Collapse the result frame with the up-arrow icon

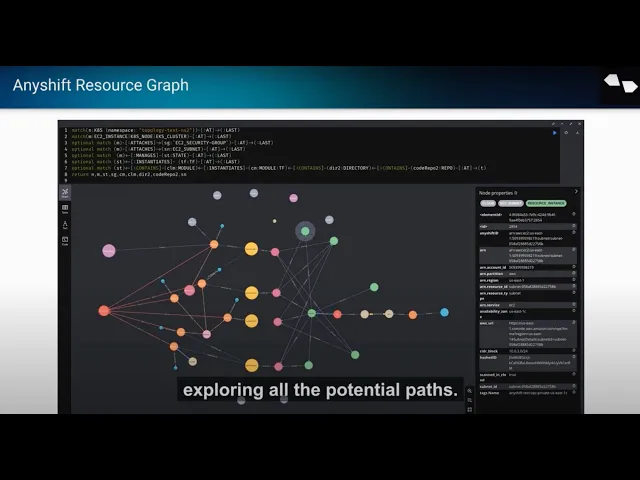tap(562, 124)
